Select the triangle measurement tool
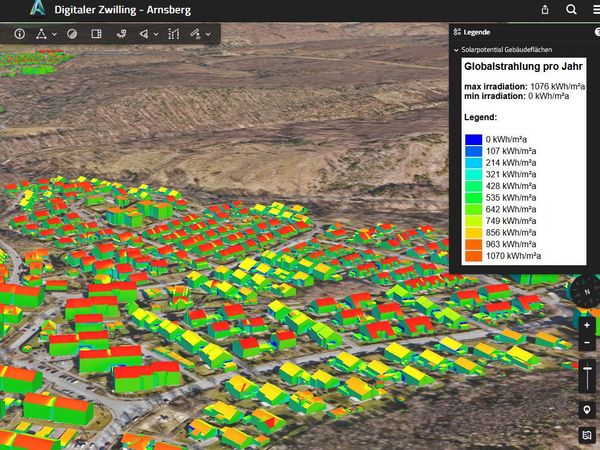The height and width of the screenshot is (450, 600). click(x=41, y=34)
